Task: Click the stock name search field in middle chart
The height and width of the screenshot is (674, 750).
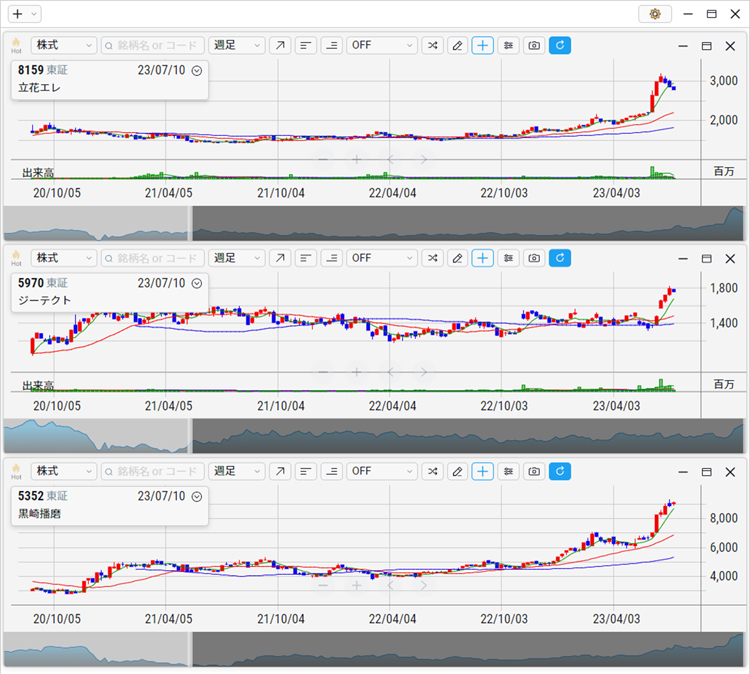Action: (152, 258)
